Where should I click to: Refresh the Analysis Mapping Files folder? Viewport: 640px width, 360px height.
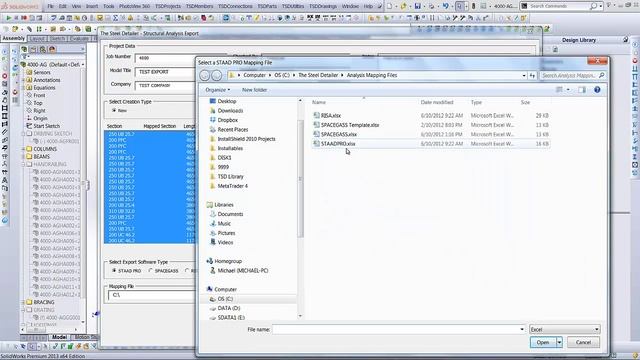click(x=532, y=76)
